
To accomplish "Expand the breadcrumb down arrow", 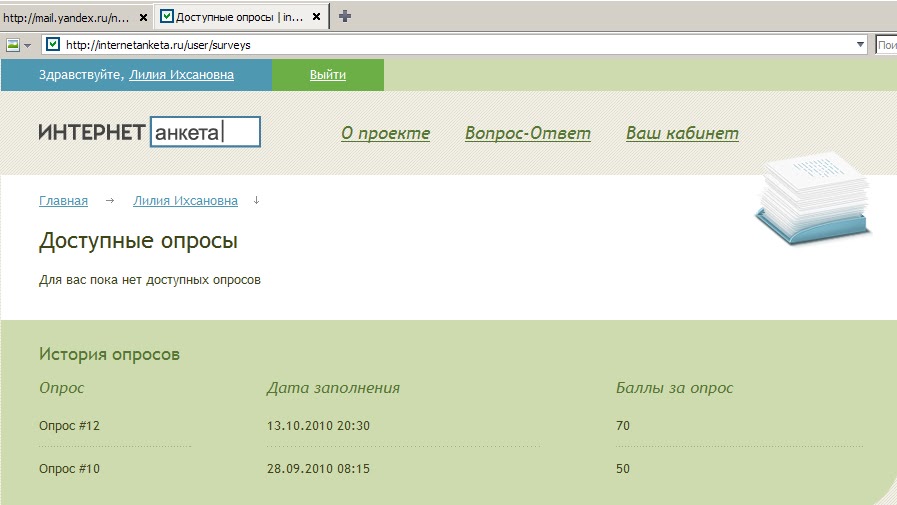I will 256,200.
